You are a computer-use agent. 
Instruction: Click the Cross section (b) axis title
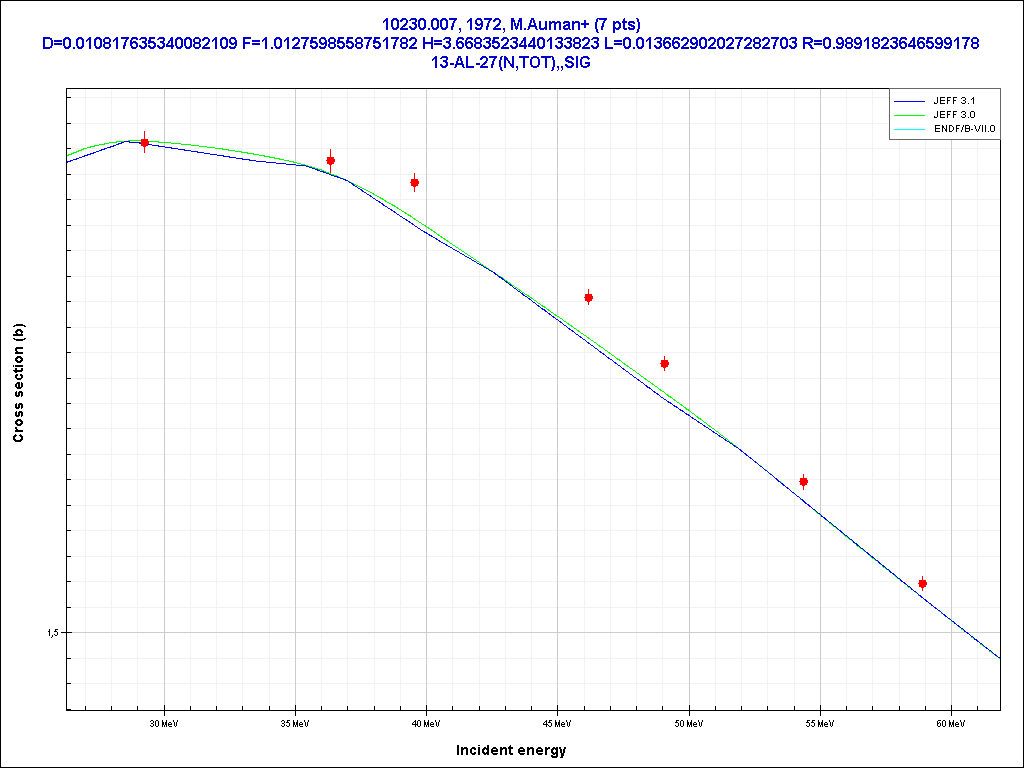click(x=18, y=384)
